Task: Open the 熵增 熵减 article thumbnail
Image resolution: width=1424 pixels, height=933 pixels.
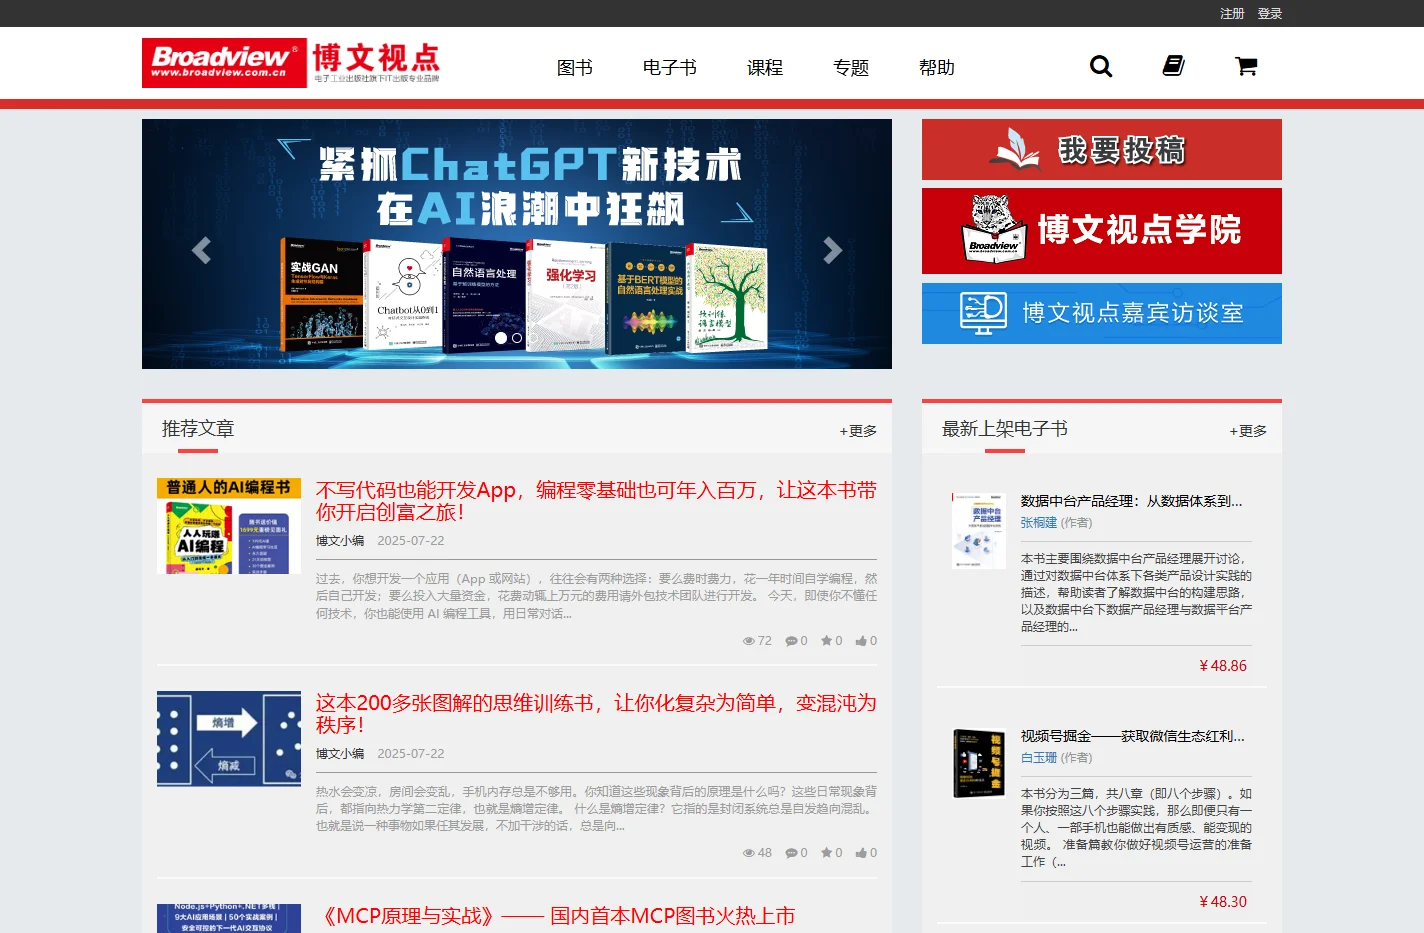Action: pyautogui.click(x=229, y=739)
